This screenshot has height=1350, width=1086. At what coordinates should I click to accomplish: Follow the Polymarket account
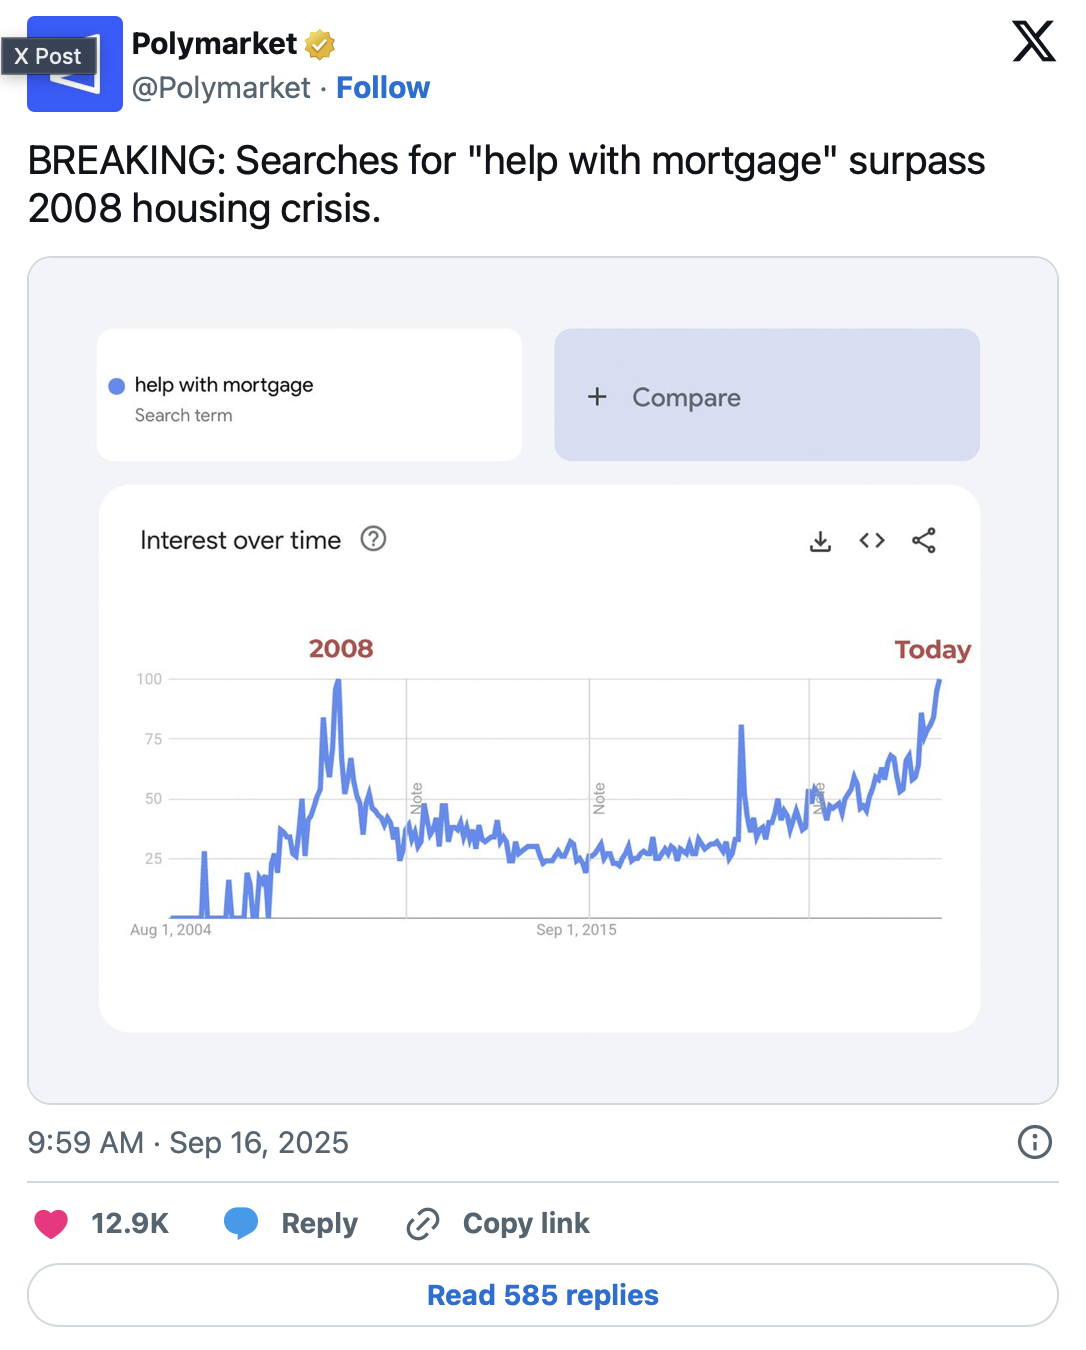coord(382,88)
